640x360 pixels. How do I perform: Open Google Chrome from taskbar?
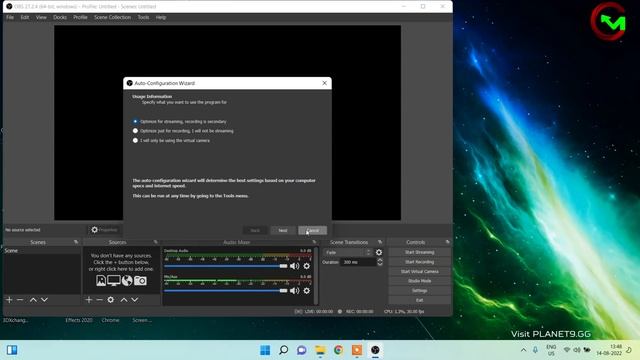point(338,350)
